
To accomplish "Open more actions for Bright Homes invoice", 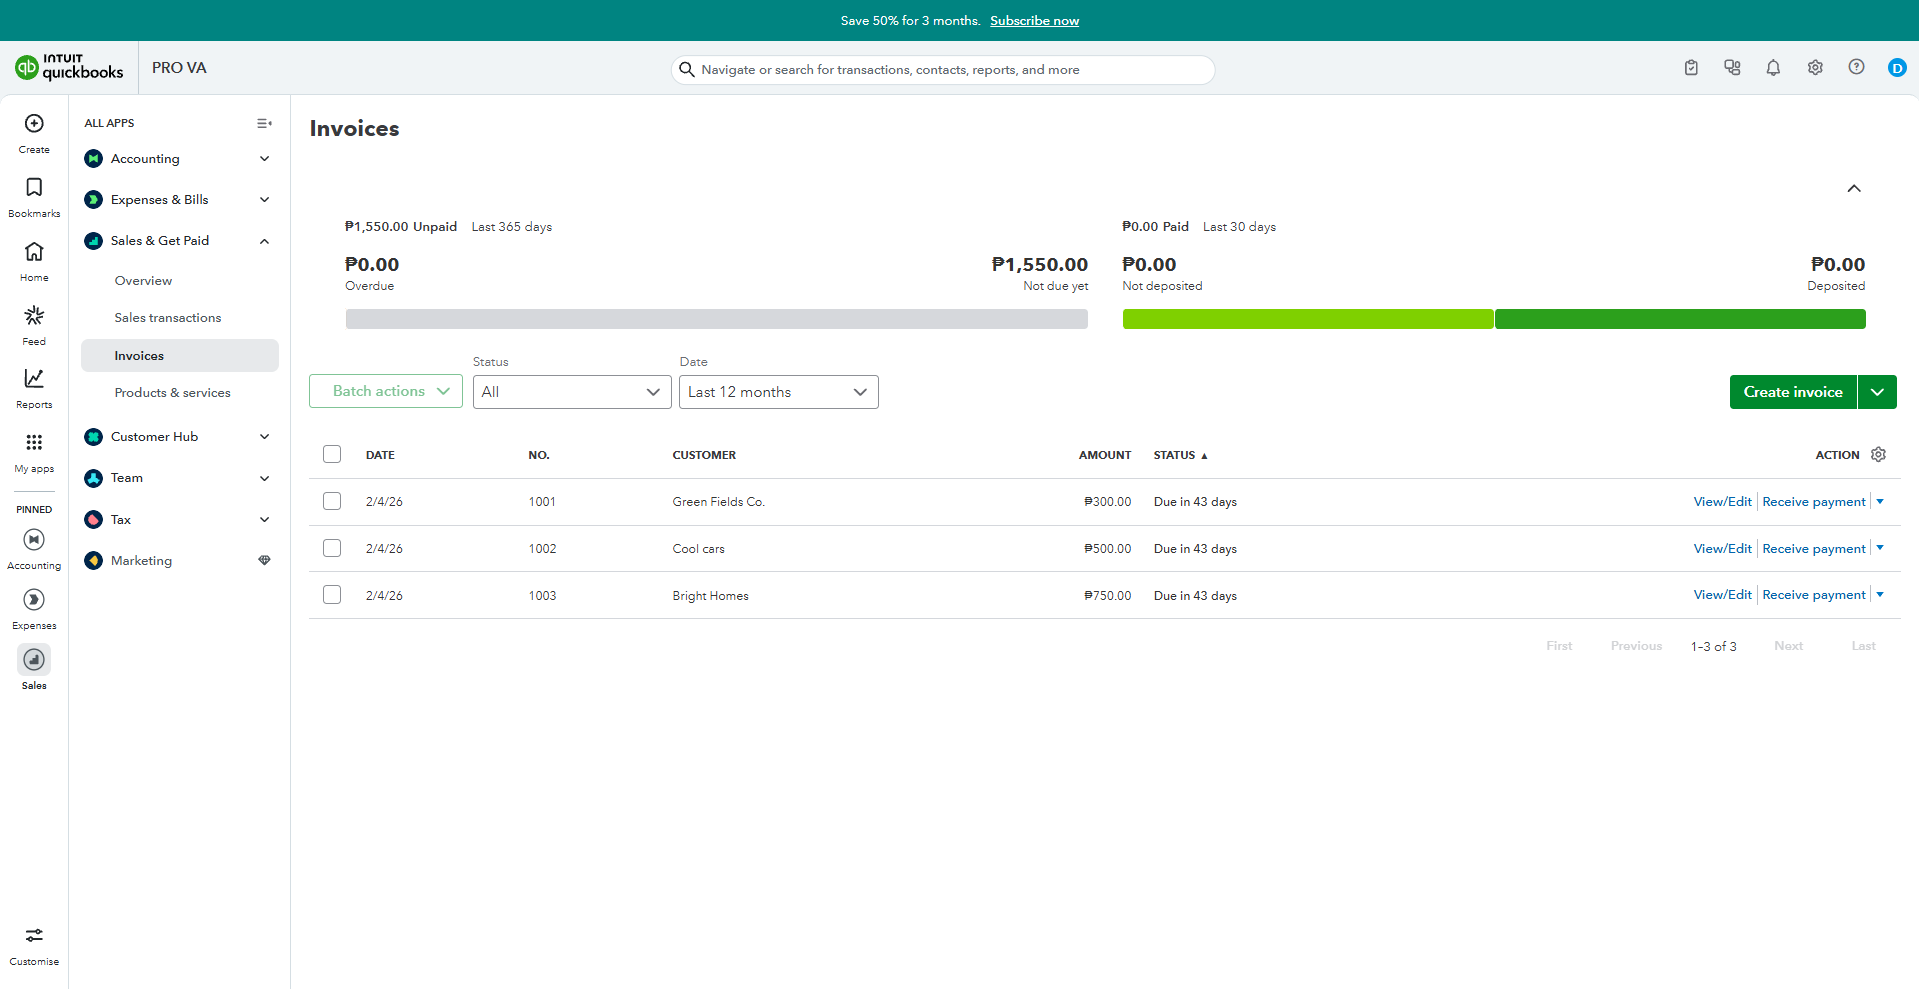I will [1880, 595].
